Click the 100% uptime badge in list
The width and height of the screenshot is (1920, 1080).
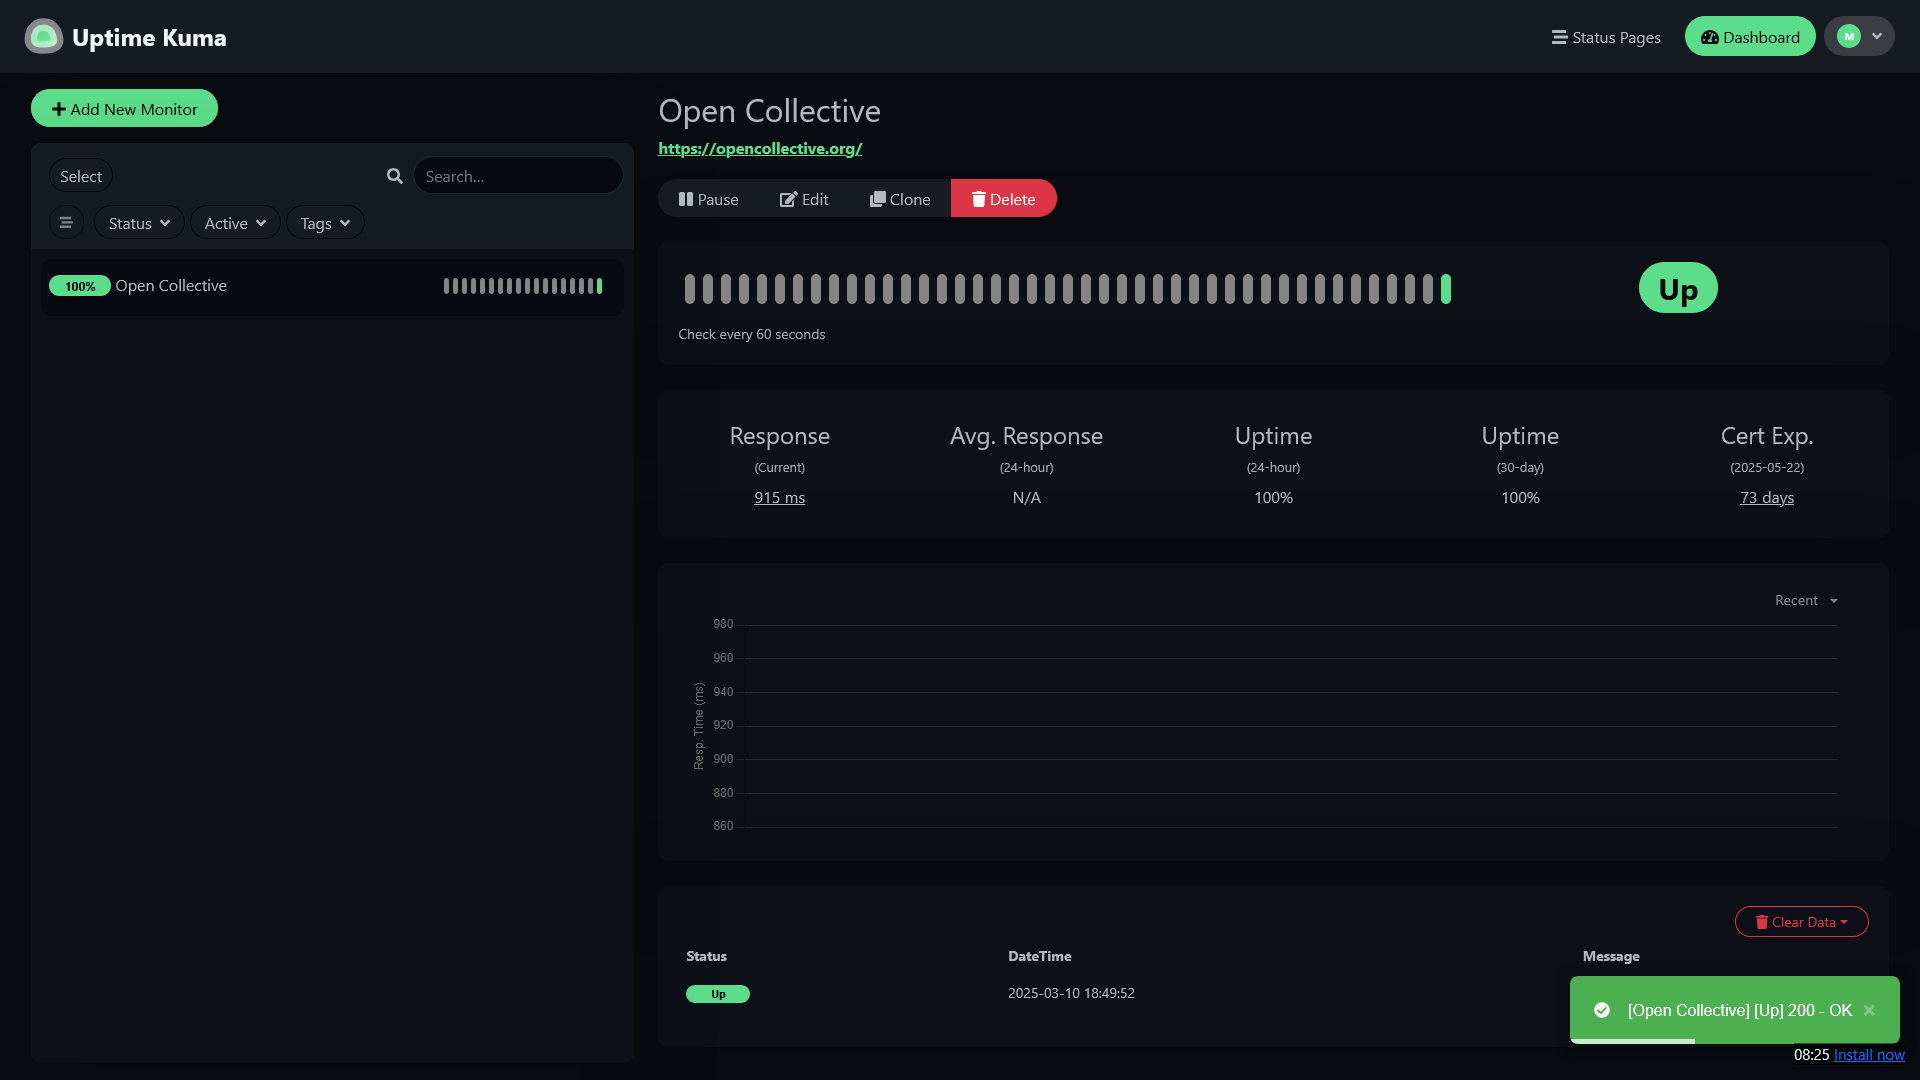[80, 286]
